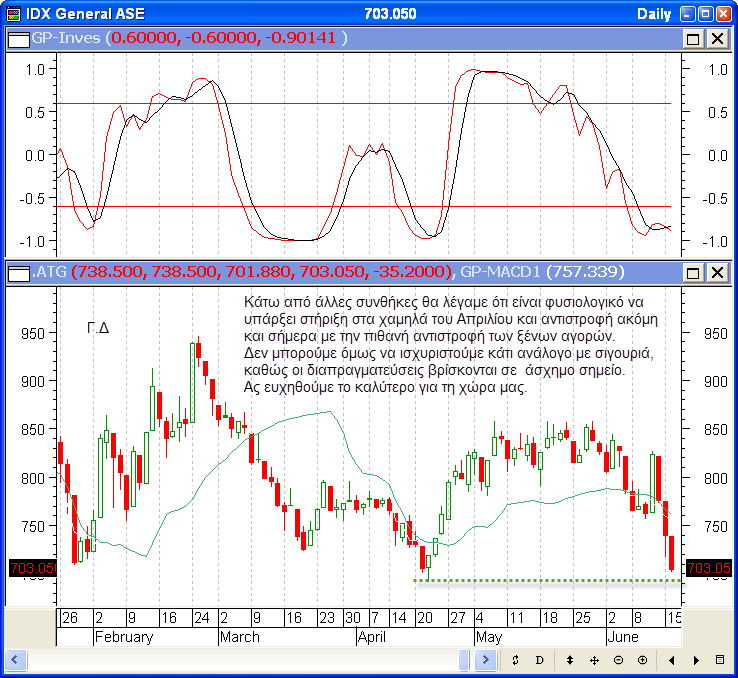Close the GP-Inves indicator pane

(718, 39)
